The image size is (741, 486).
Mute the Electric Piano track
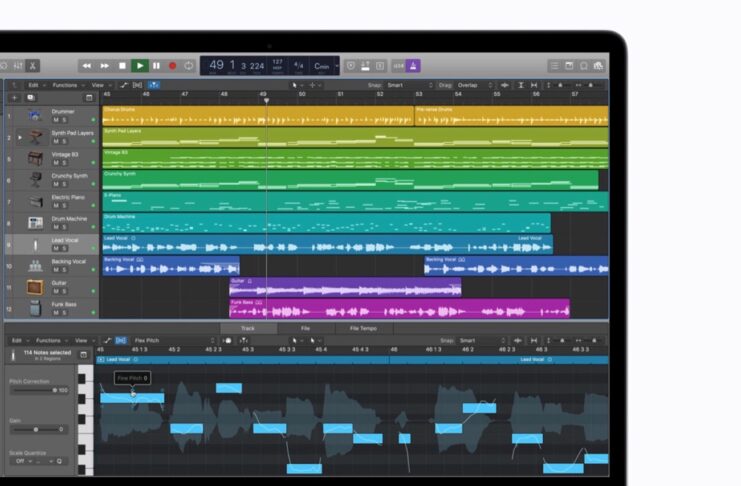pos(56,206)
